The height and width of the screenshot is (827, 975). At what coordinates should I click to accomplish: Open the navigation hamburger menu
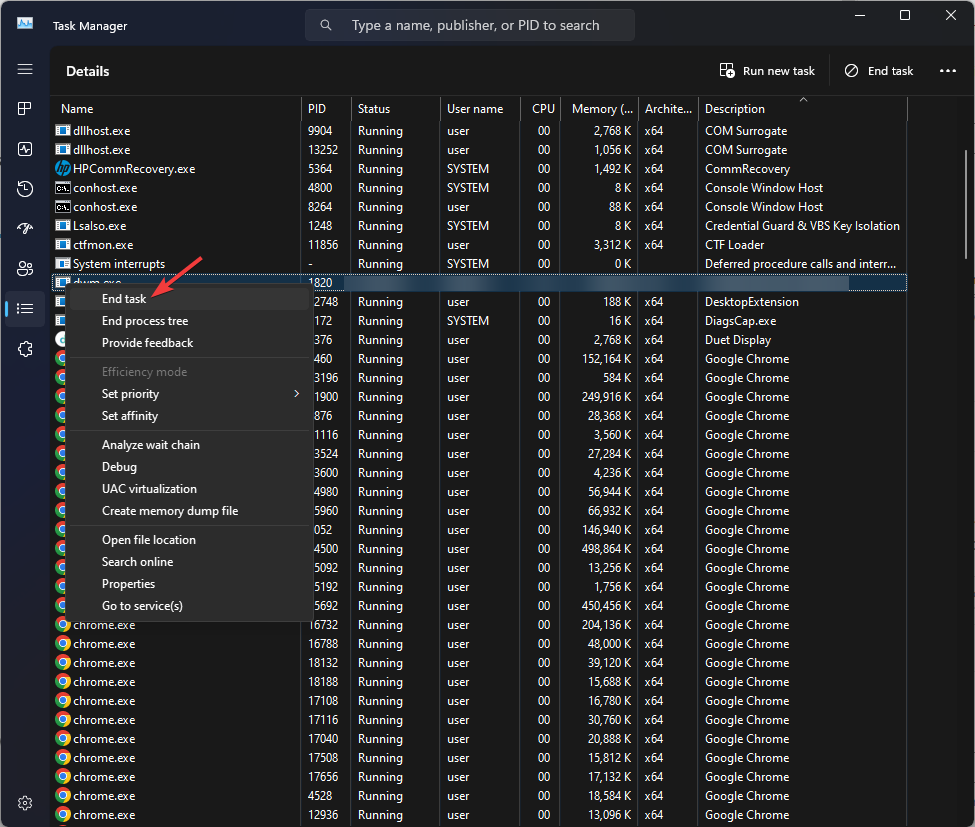pyautogui.click(x=25, y=69)
